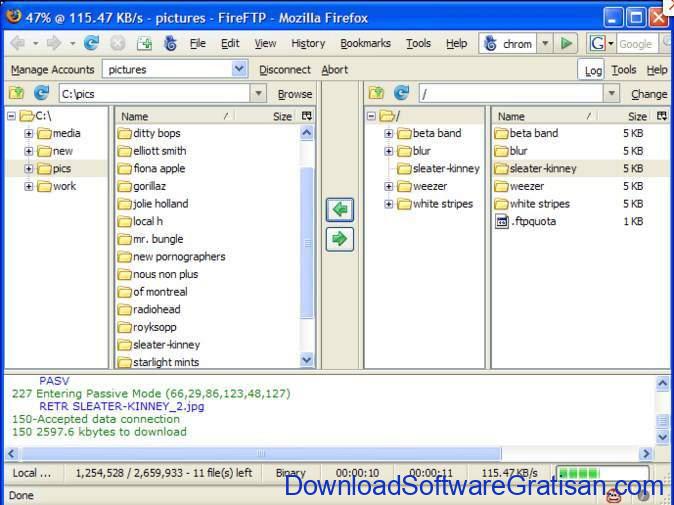Abort the current transfer

pyautogui.click(x=334, y=70)
